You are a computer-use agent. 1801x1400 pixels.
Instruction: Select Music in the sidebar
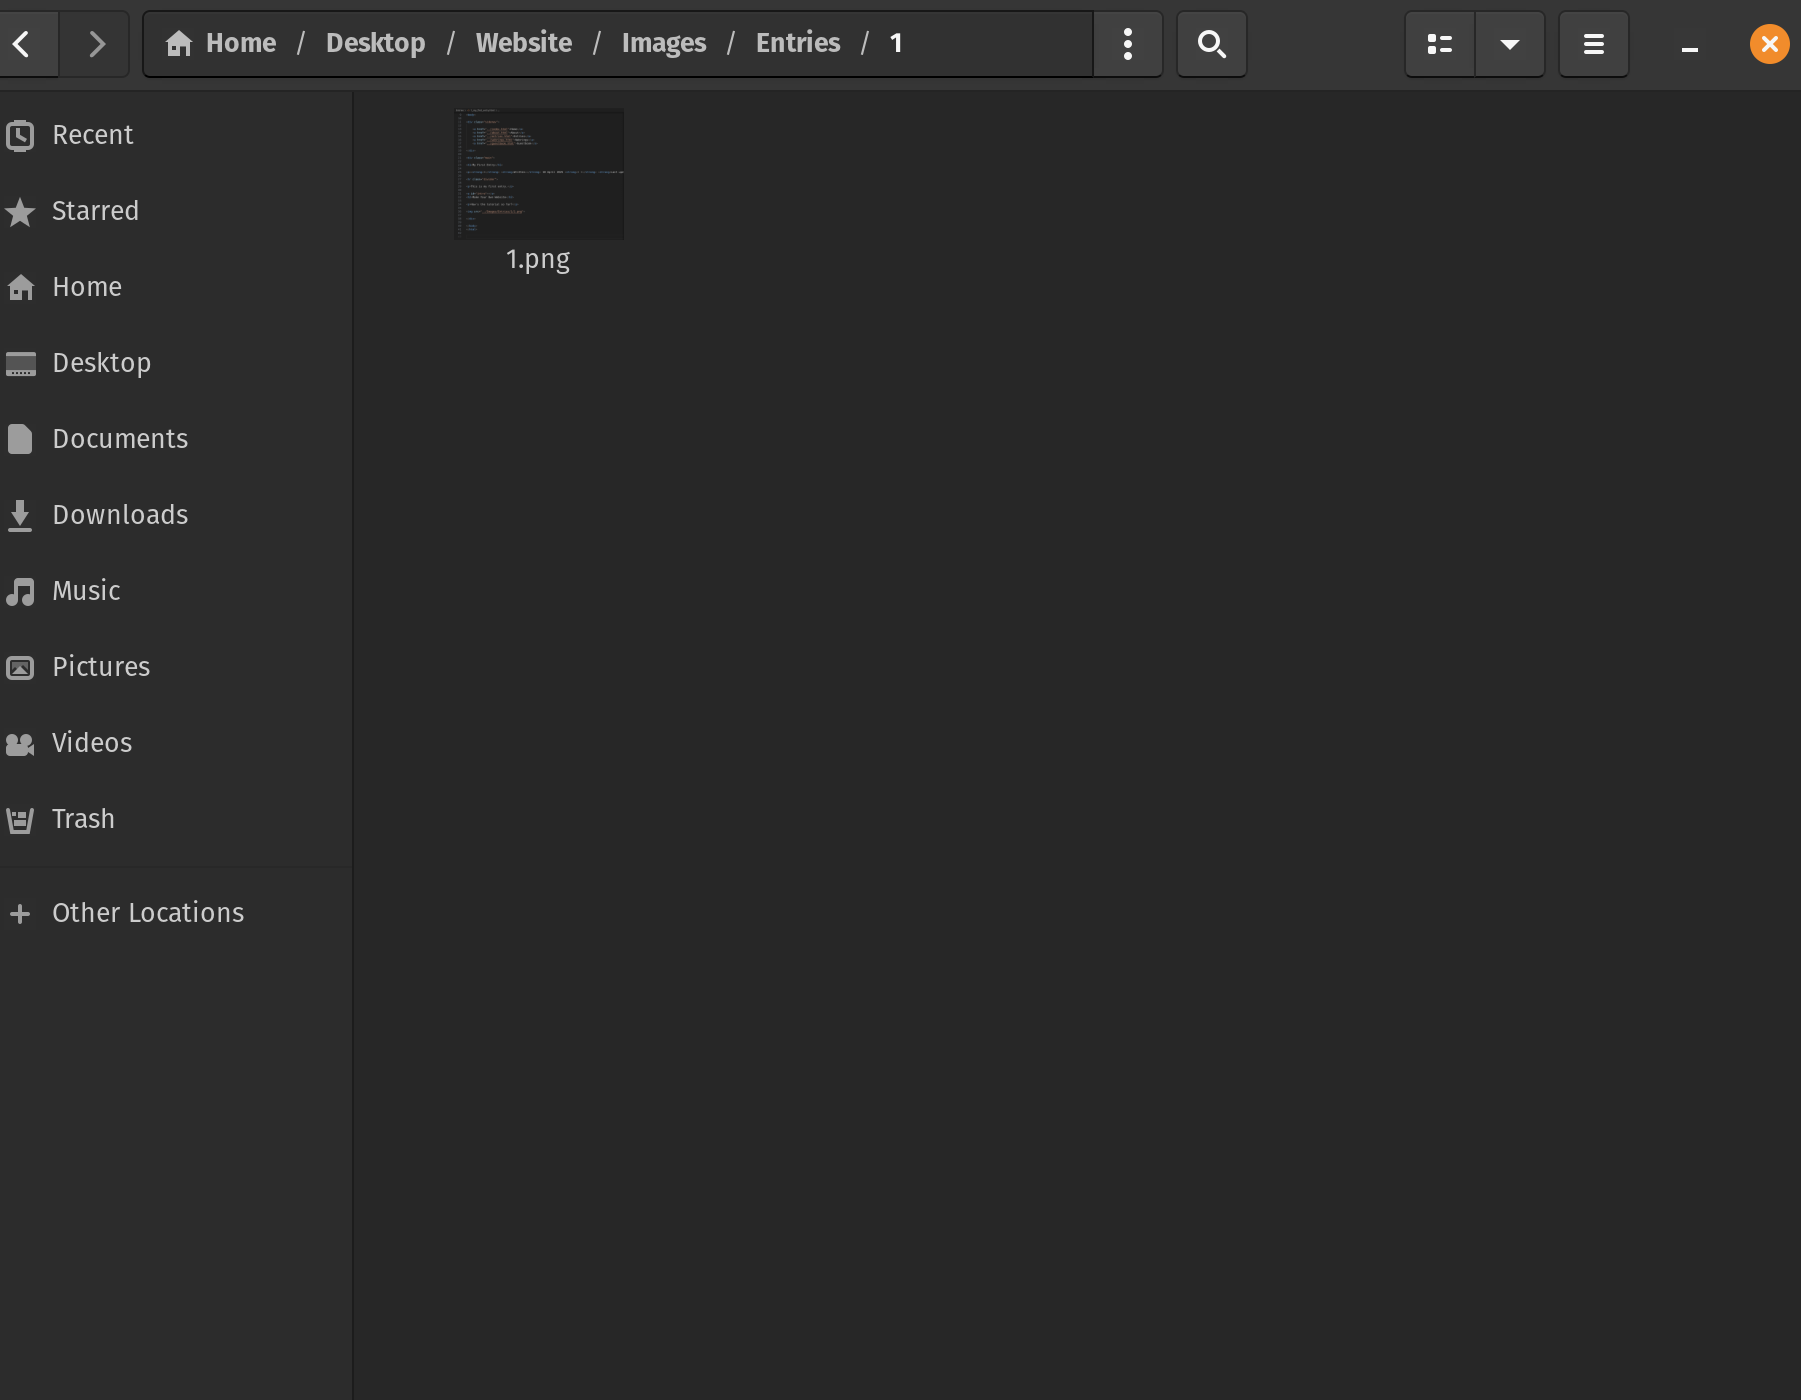point(86,591)
